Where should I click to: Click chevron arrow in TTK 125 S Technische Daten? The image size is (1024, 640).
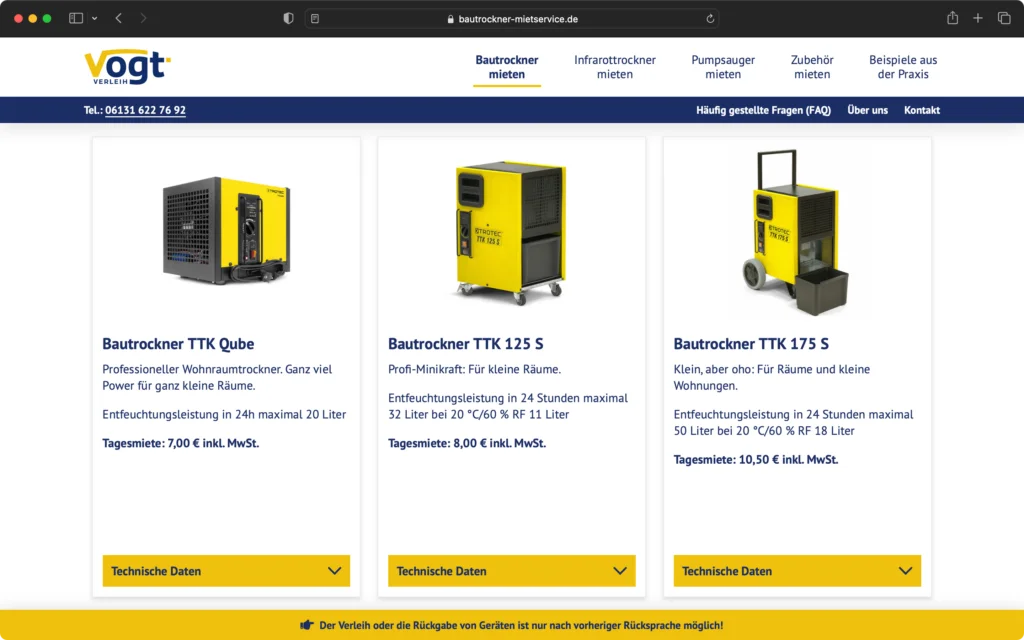[x=620, y=571]
